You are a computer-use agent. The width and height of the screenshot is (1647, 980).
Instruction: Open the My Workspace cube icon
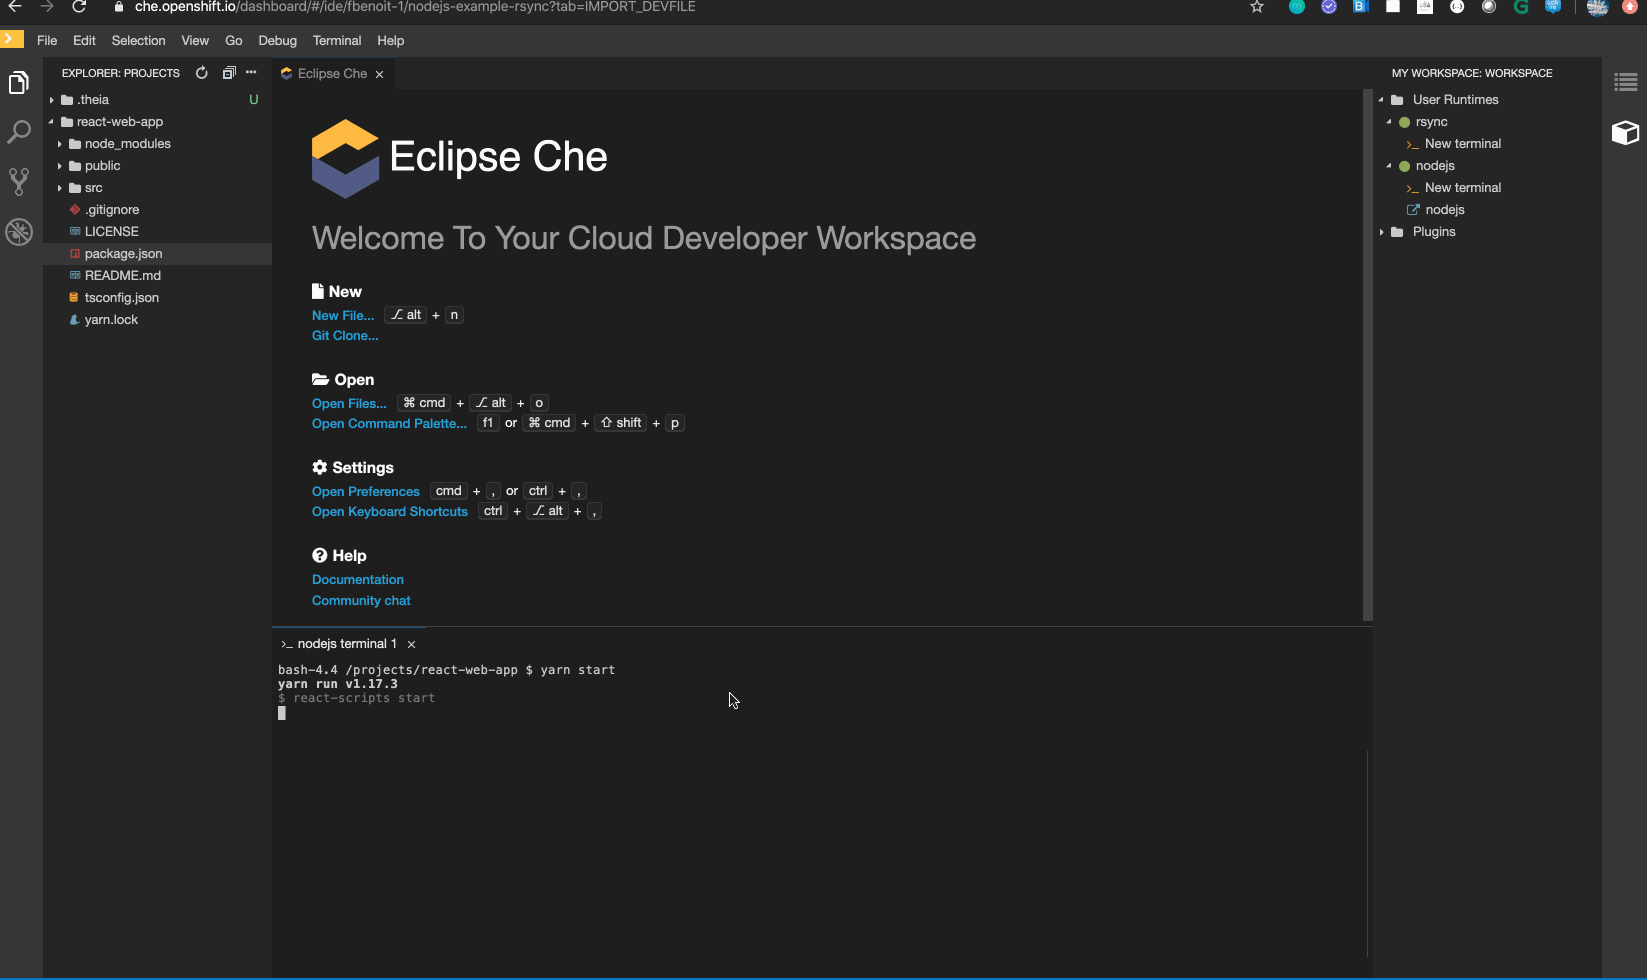tap(1625, 132)
